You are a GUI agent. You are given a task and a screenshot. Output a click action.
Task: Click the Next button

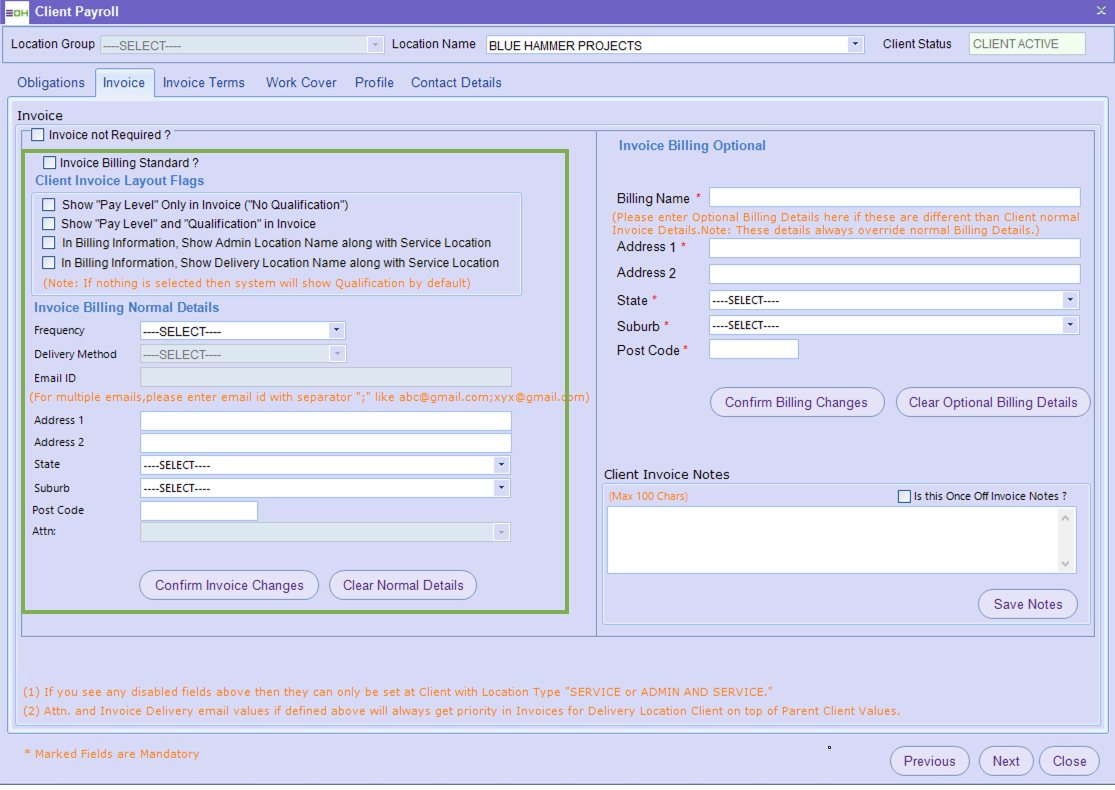[1006, 761]
